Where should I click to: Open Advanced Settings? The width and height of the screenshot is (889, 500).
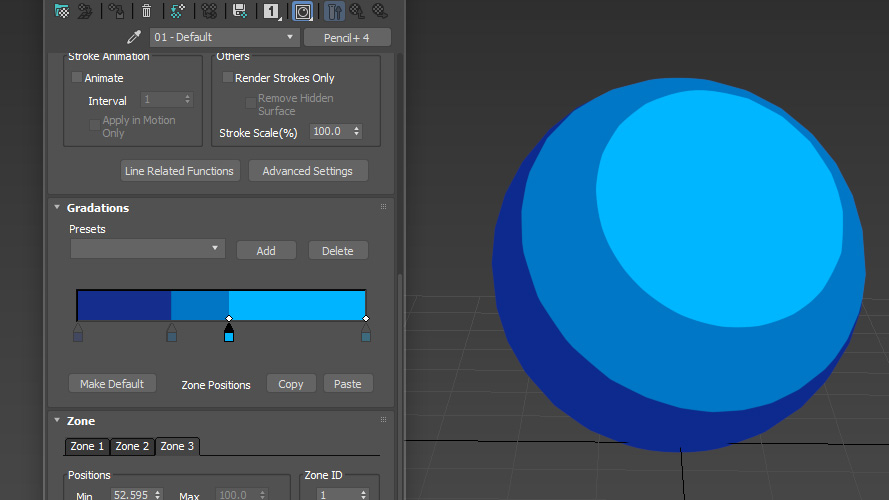tap(308, 171)
